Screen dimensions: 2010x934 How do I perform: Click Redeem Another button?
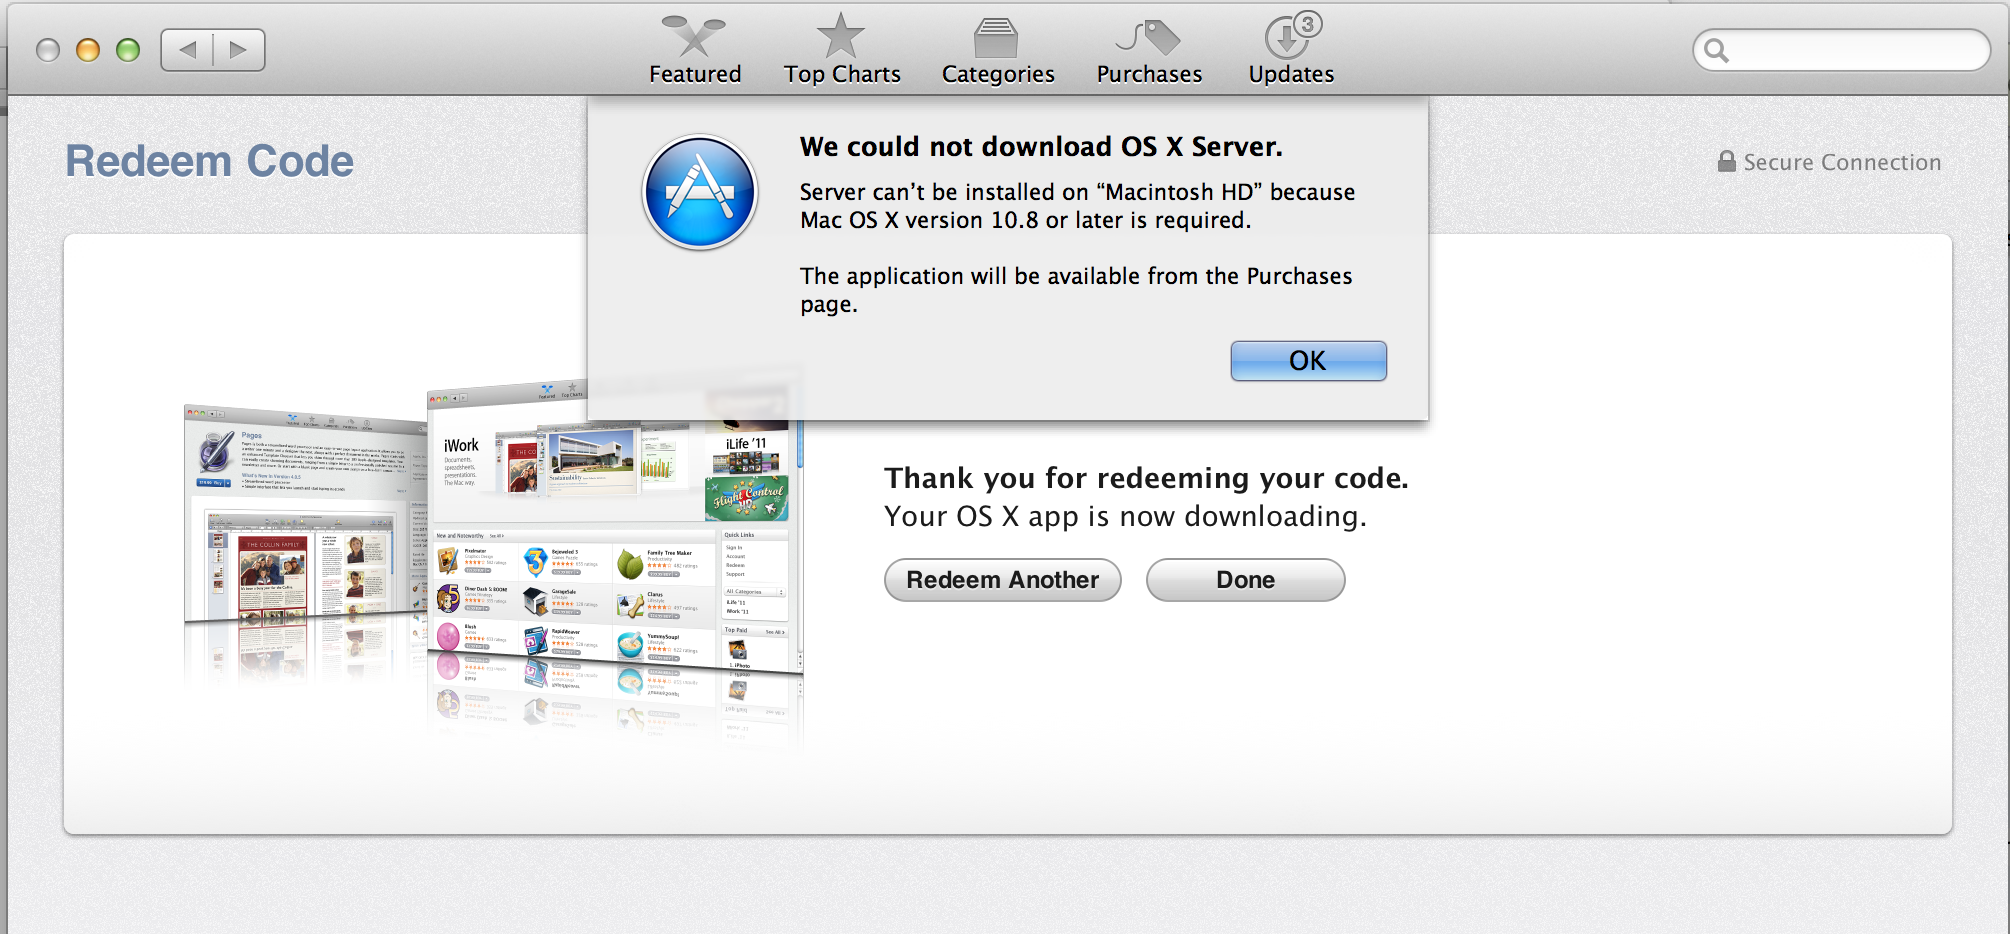click(1003, 580)
